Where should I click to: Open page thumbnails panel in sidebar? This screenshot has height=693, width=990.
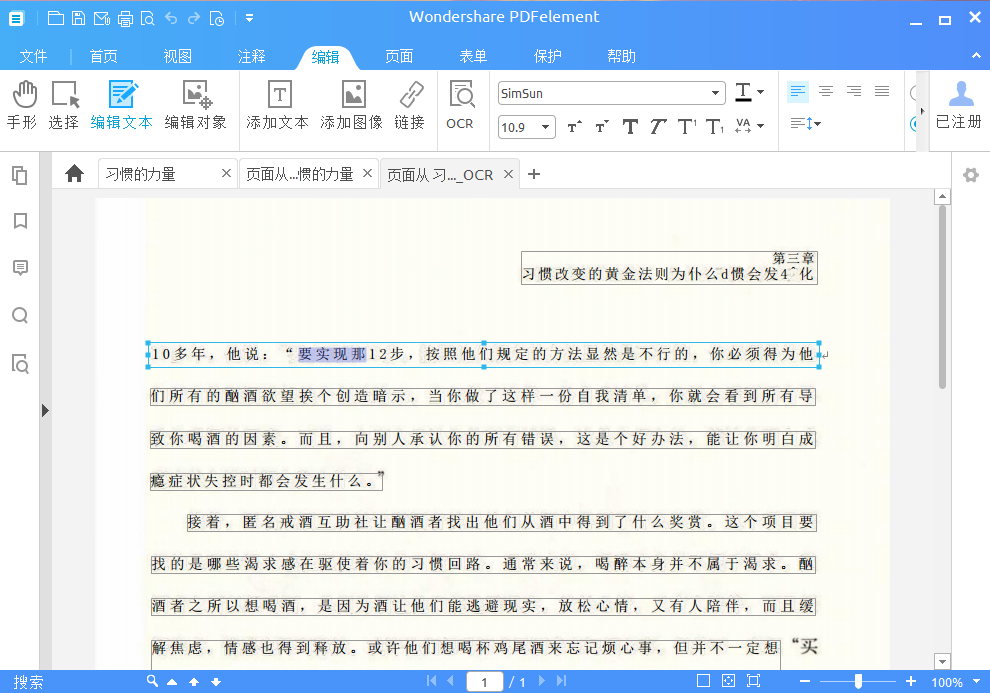20,175
